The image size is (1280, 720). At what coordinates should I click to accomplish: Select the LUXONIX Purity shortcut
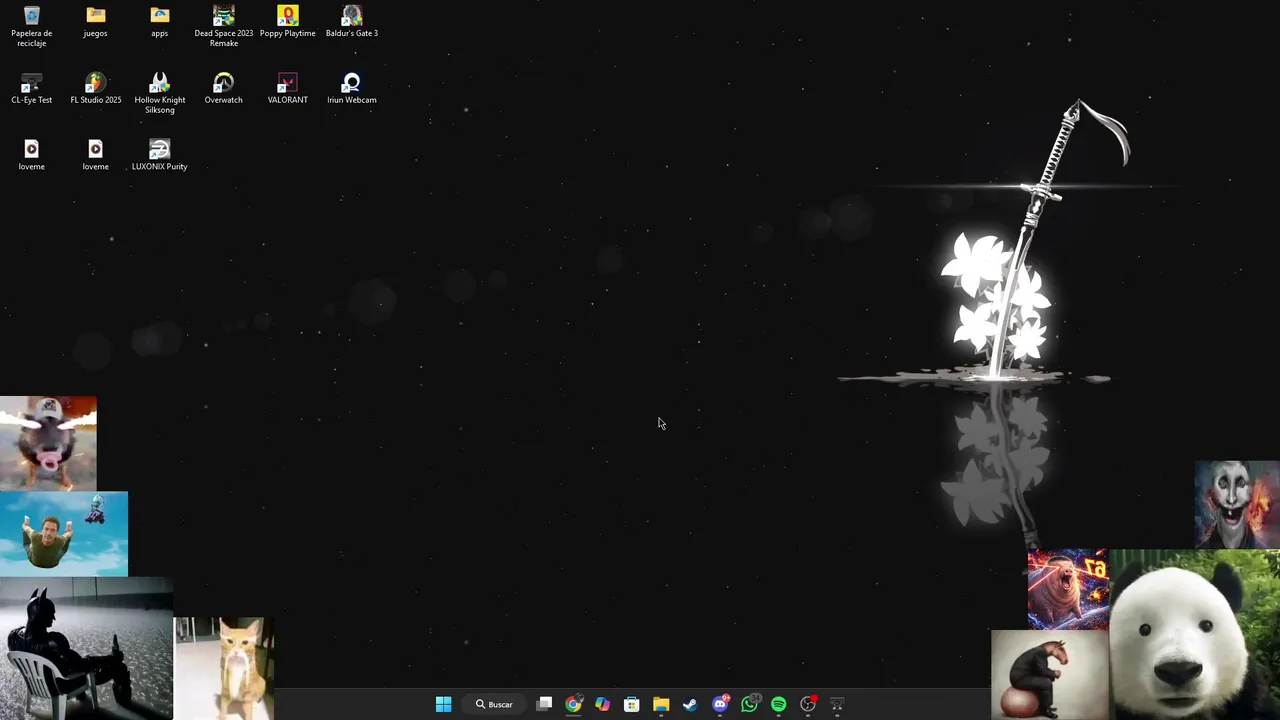(159, 155)
